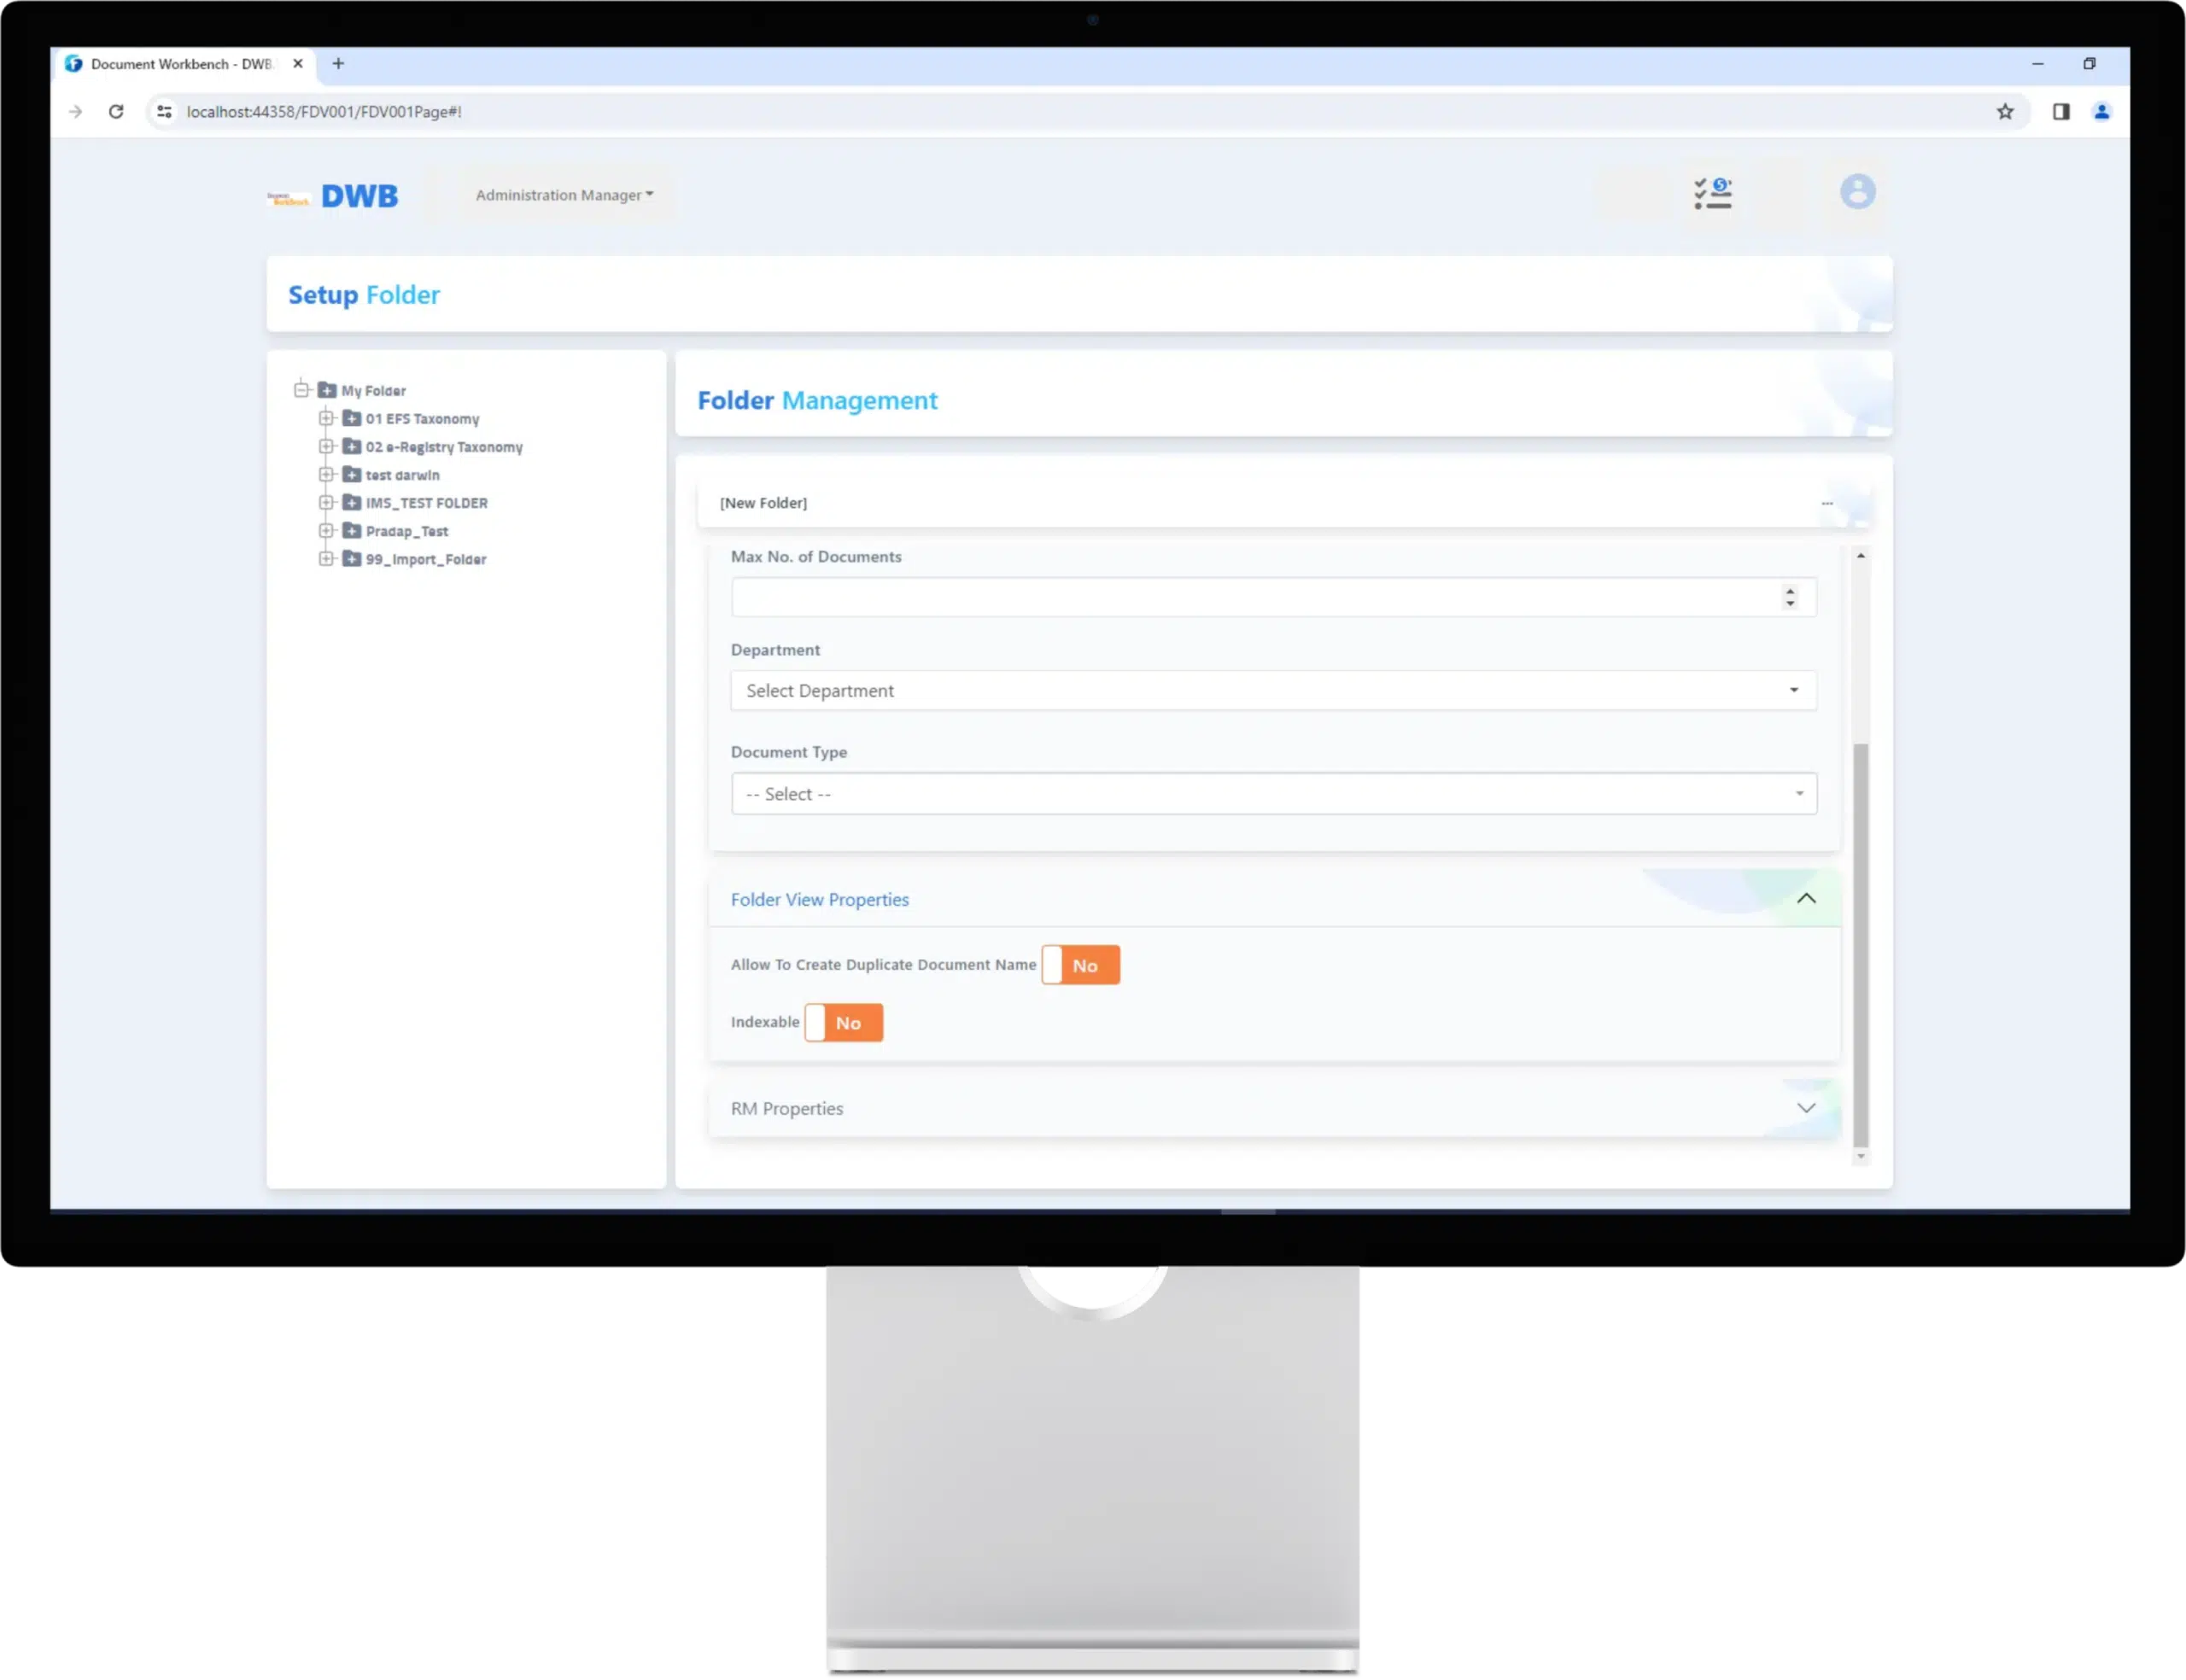Screen dimensions: 2186x1680
Task: Click the scrollbar down arrow in the form
Action: [1860, 1156]
